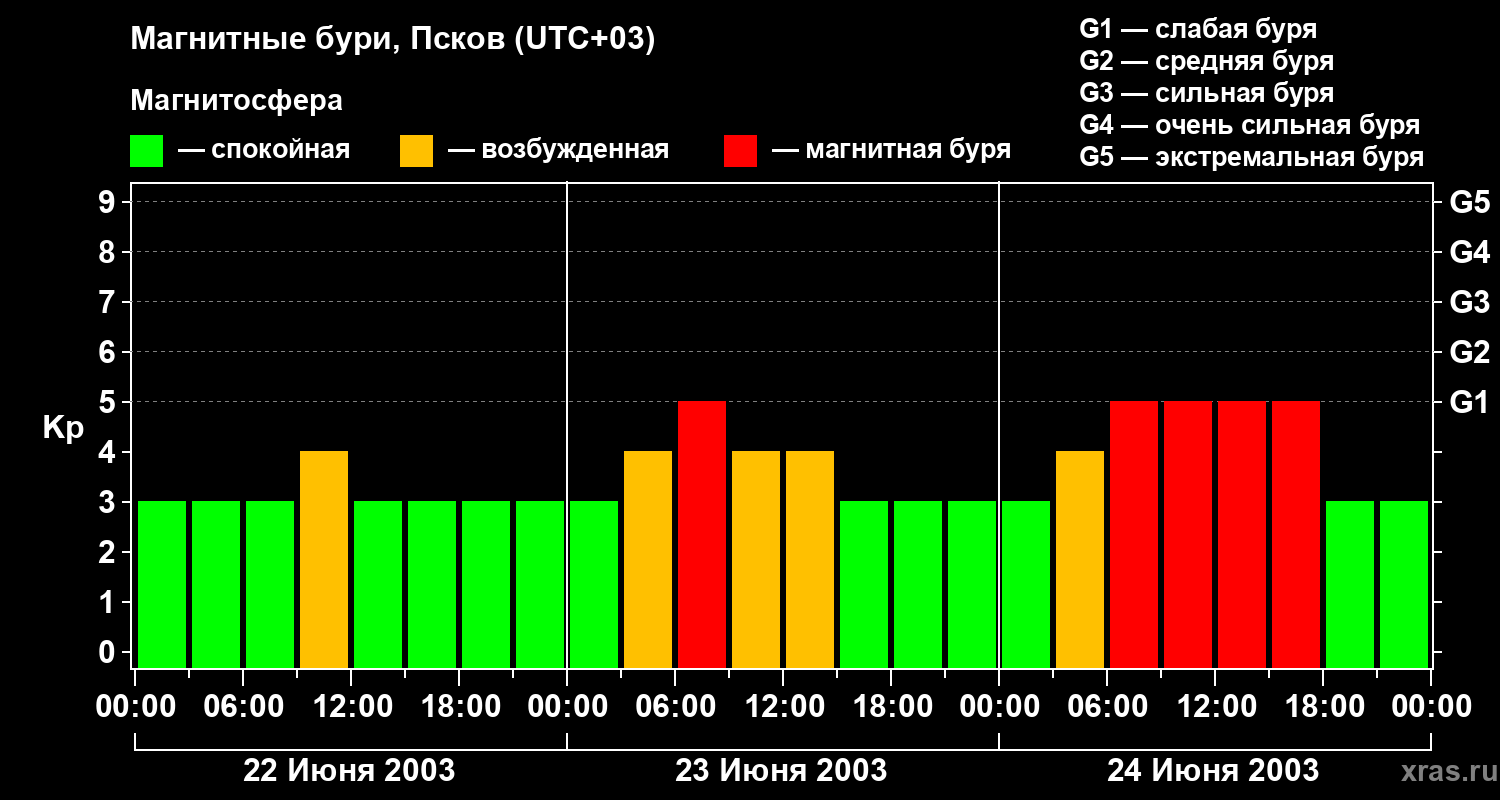This screenshot has height=800, width=1500.
Task: Click the right-axis 'G1' label beside Kp 5
Action: pyautogui.click(x=1470, y=402)
